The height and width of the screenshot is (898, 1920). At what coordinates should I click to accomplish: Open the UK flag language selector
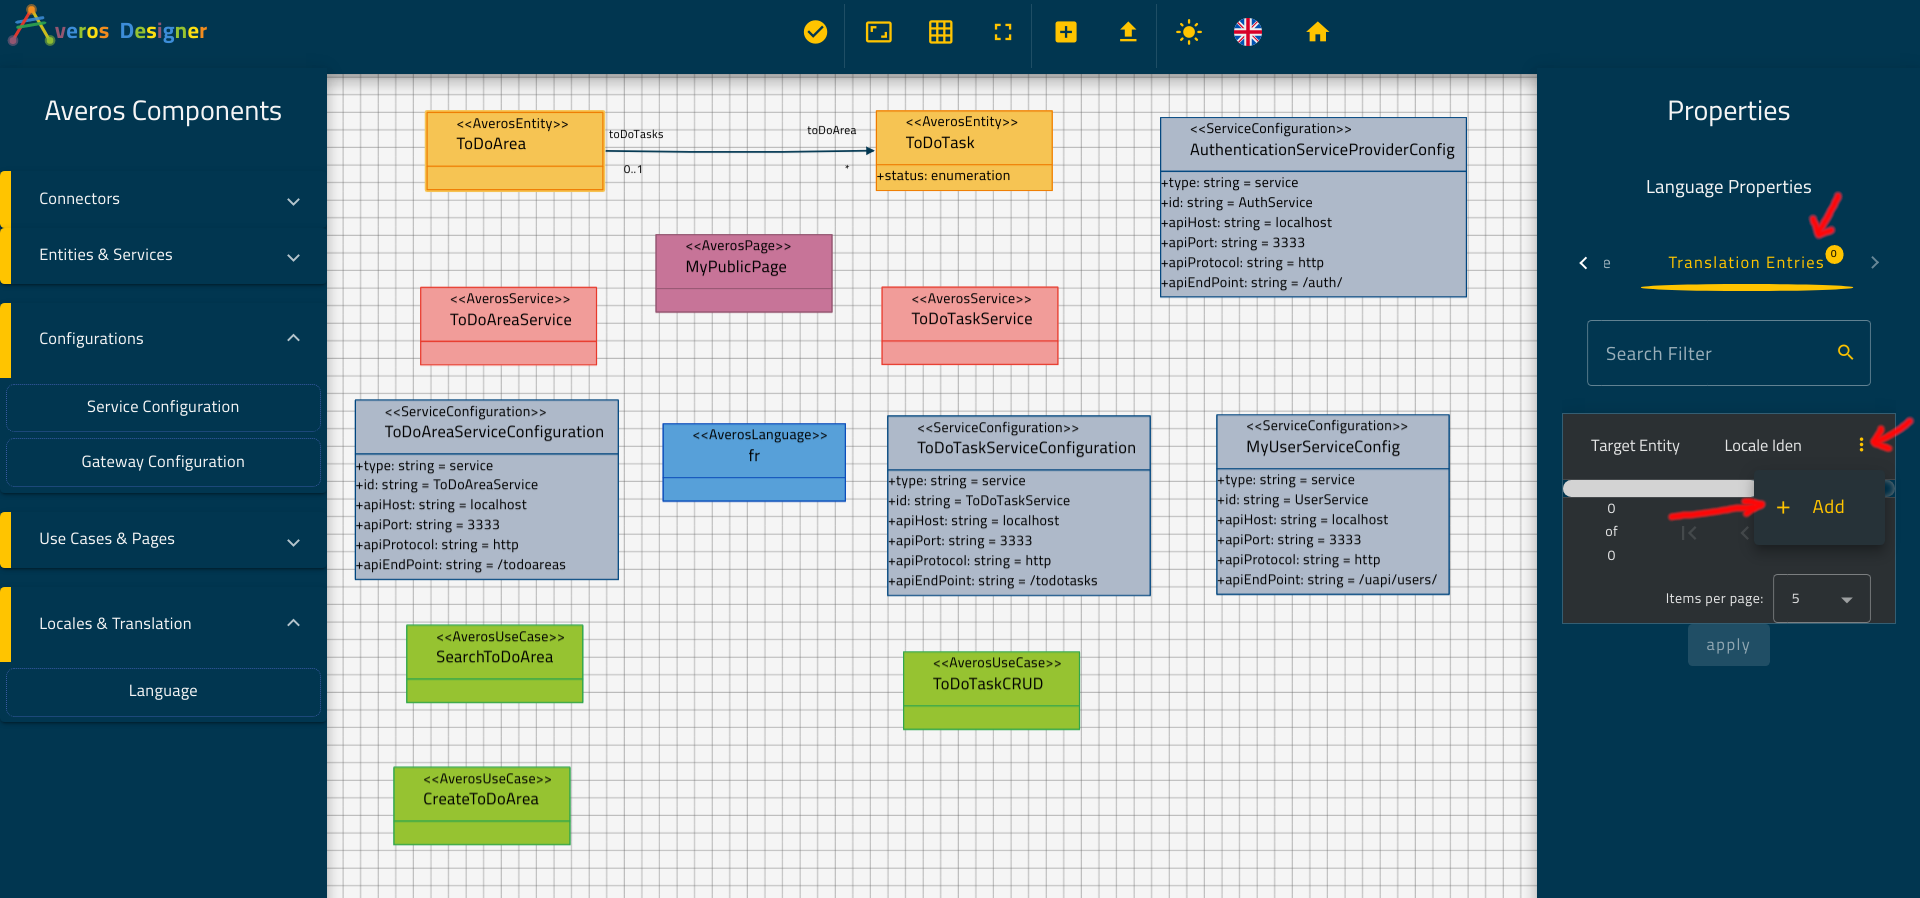click(x=1248, y=32)
